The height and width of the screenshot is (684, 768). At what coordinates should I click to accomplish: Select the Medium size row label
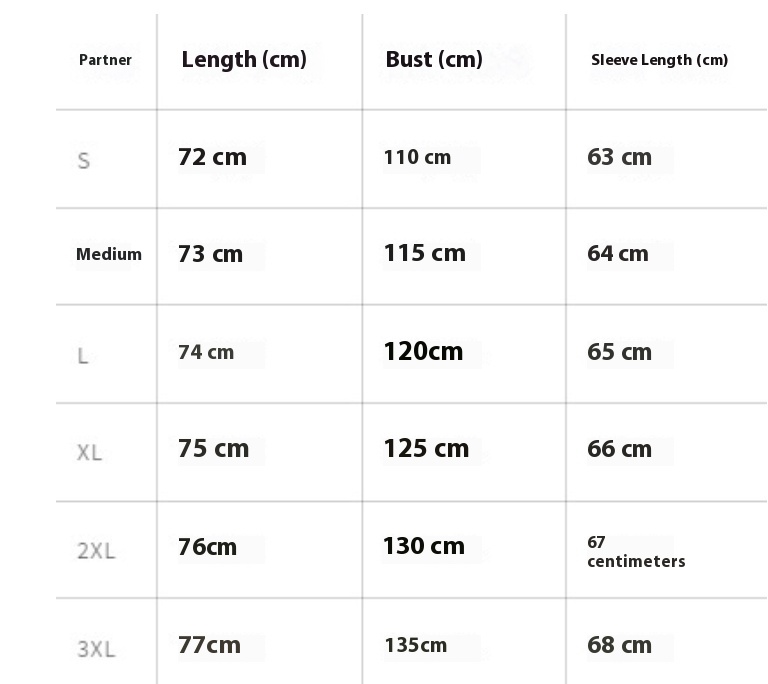[109, 254]
